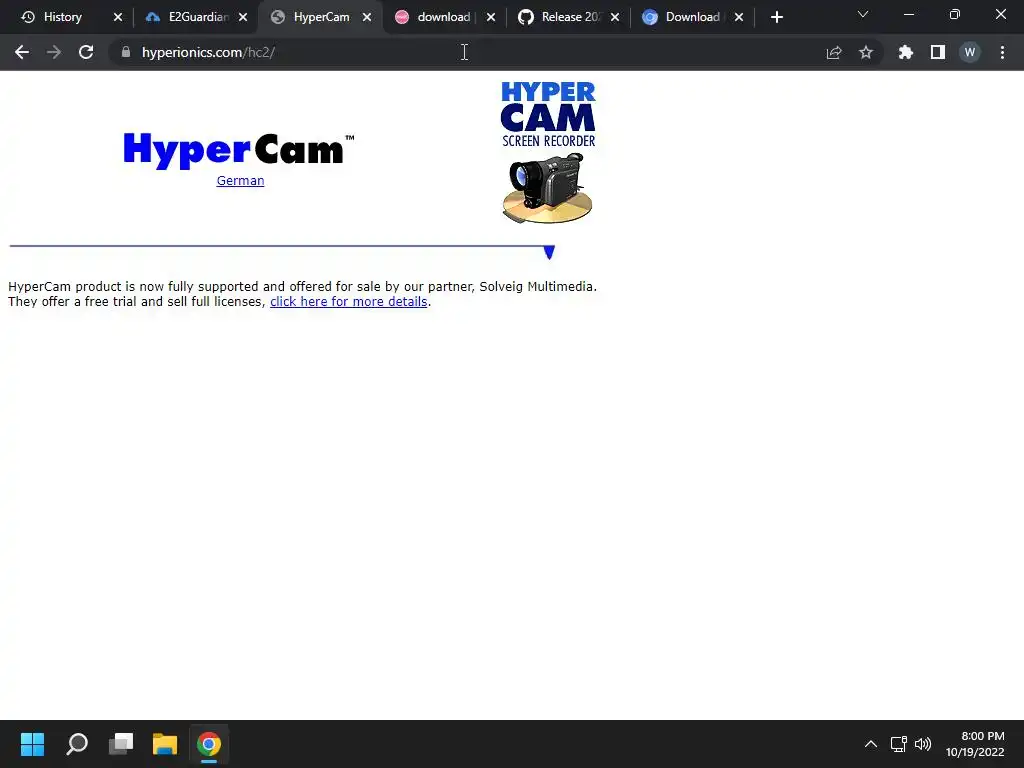Image resolution: width=1024 pixels, height=768 pixels.
Task: Minimize the Chrome window
Action: (x=908, y=14)
